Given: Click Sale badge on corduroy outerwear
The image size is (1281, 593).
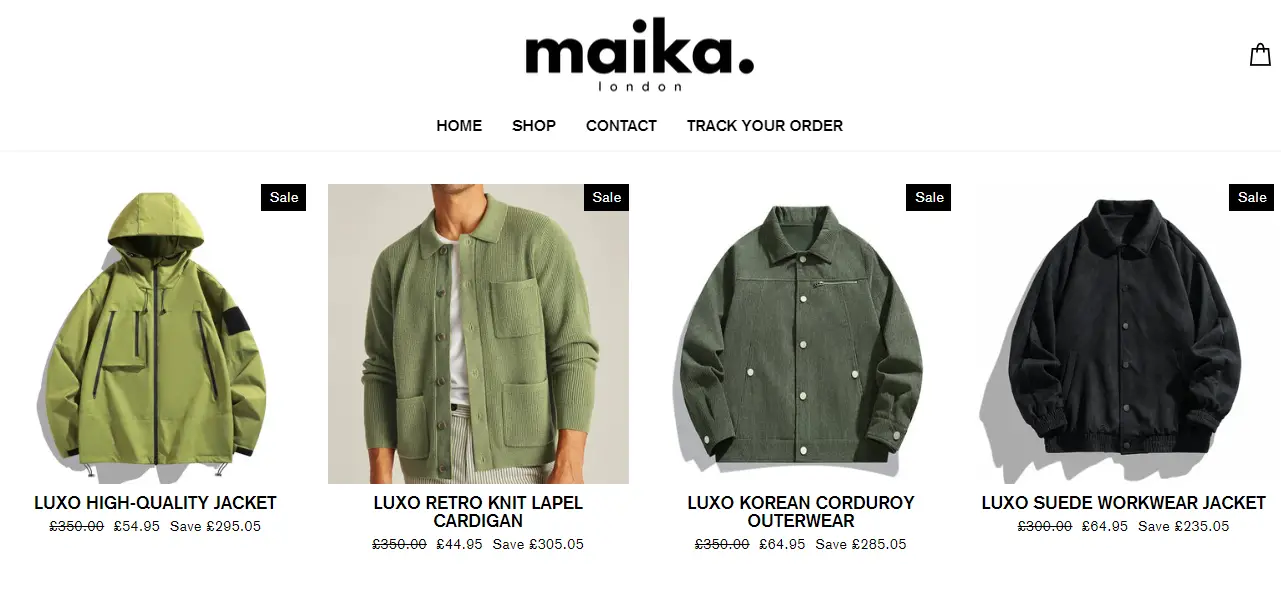Looking at the screenshot, I should click(929, 197).
